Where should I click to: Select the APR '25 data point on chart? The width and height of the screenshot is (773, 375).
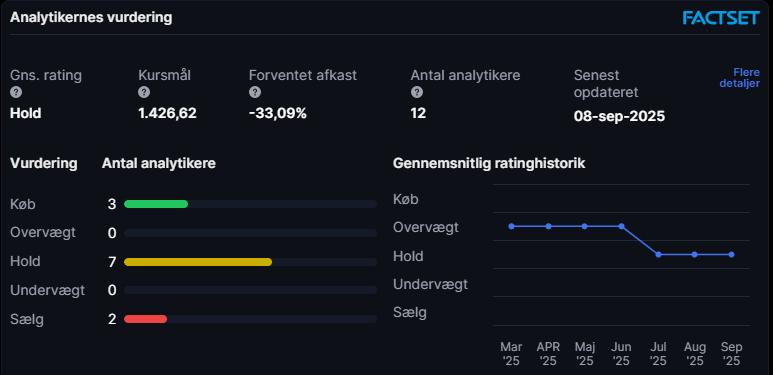coord(548,226)
